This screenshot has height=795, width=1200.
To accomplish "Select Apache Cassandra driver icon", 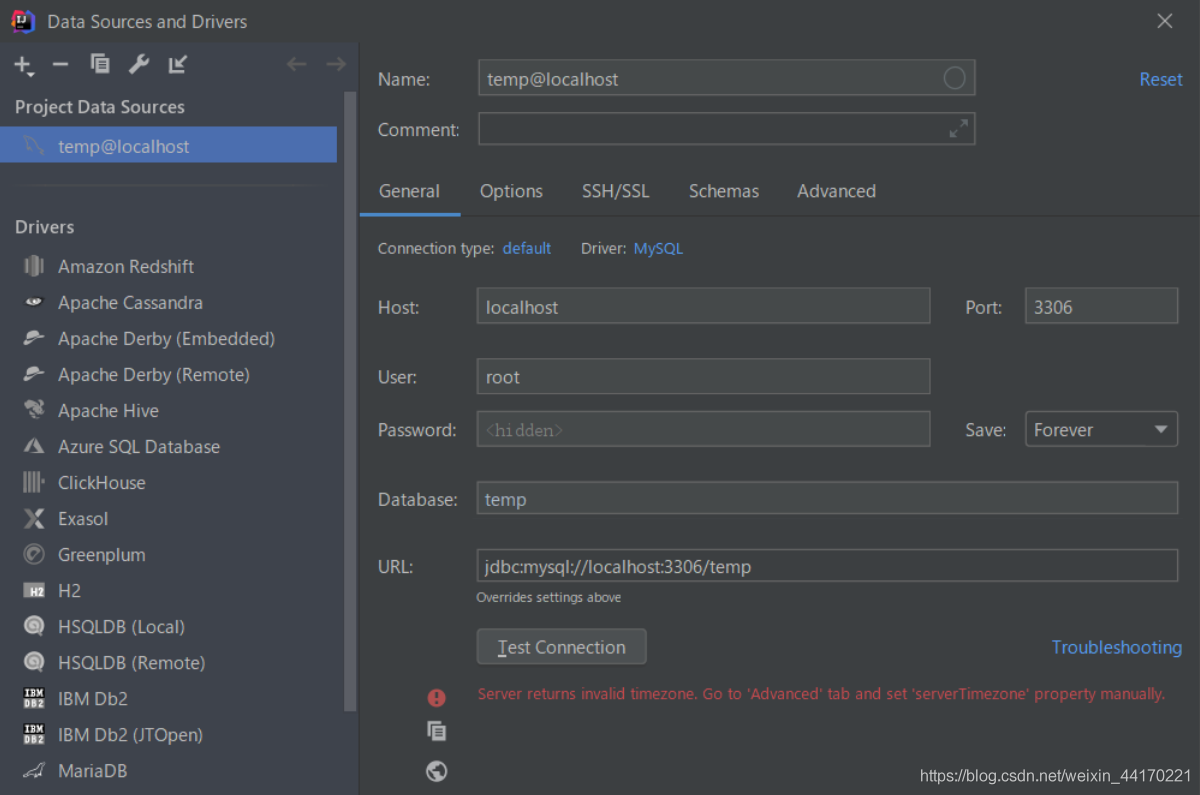I will (x=34, y=302).
